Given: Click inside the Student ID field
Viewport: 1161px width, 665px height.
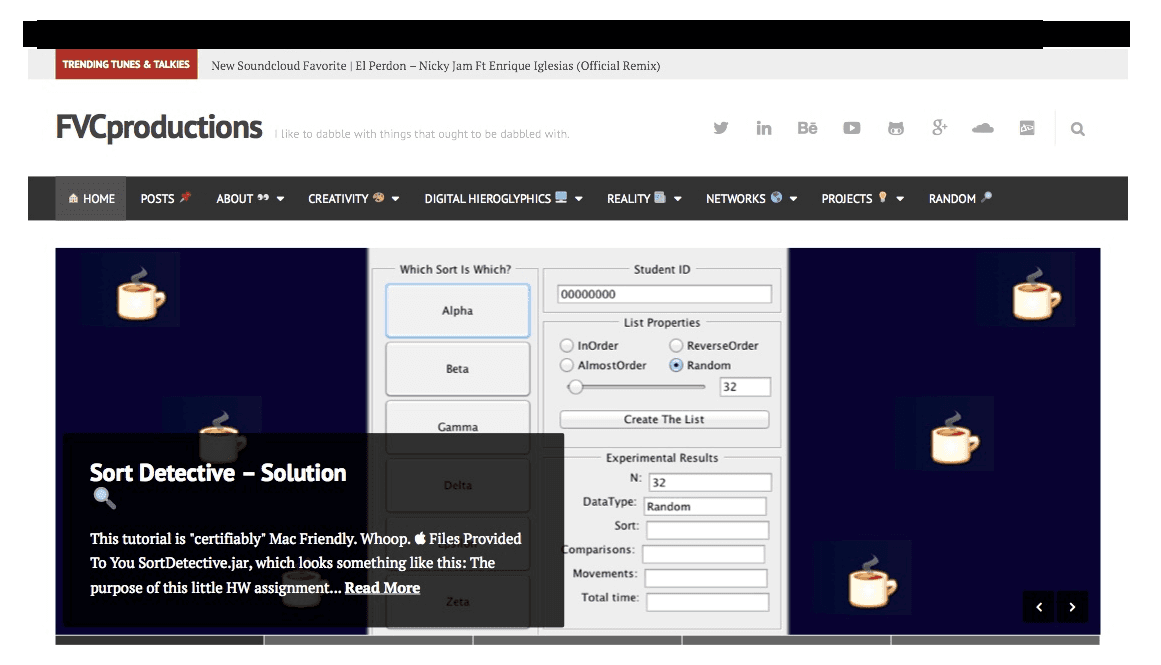Looking at the screenshot, I should [662, 293].
